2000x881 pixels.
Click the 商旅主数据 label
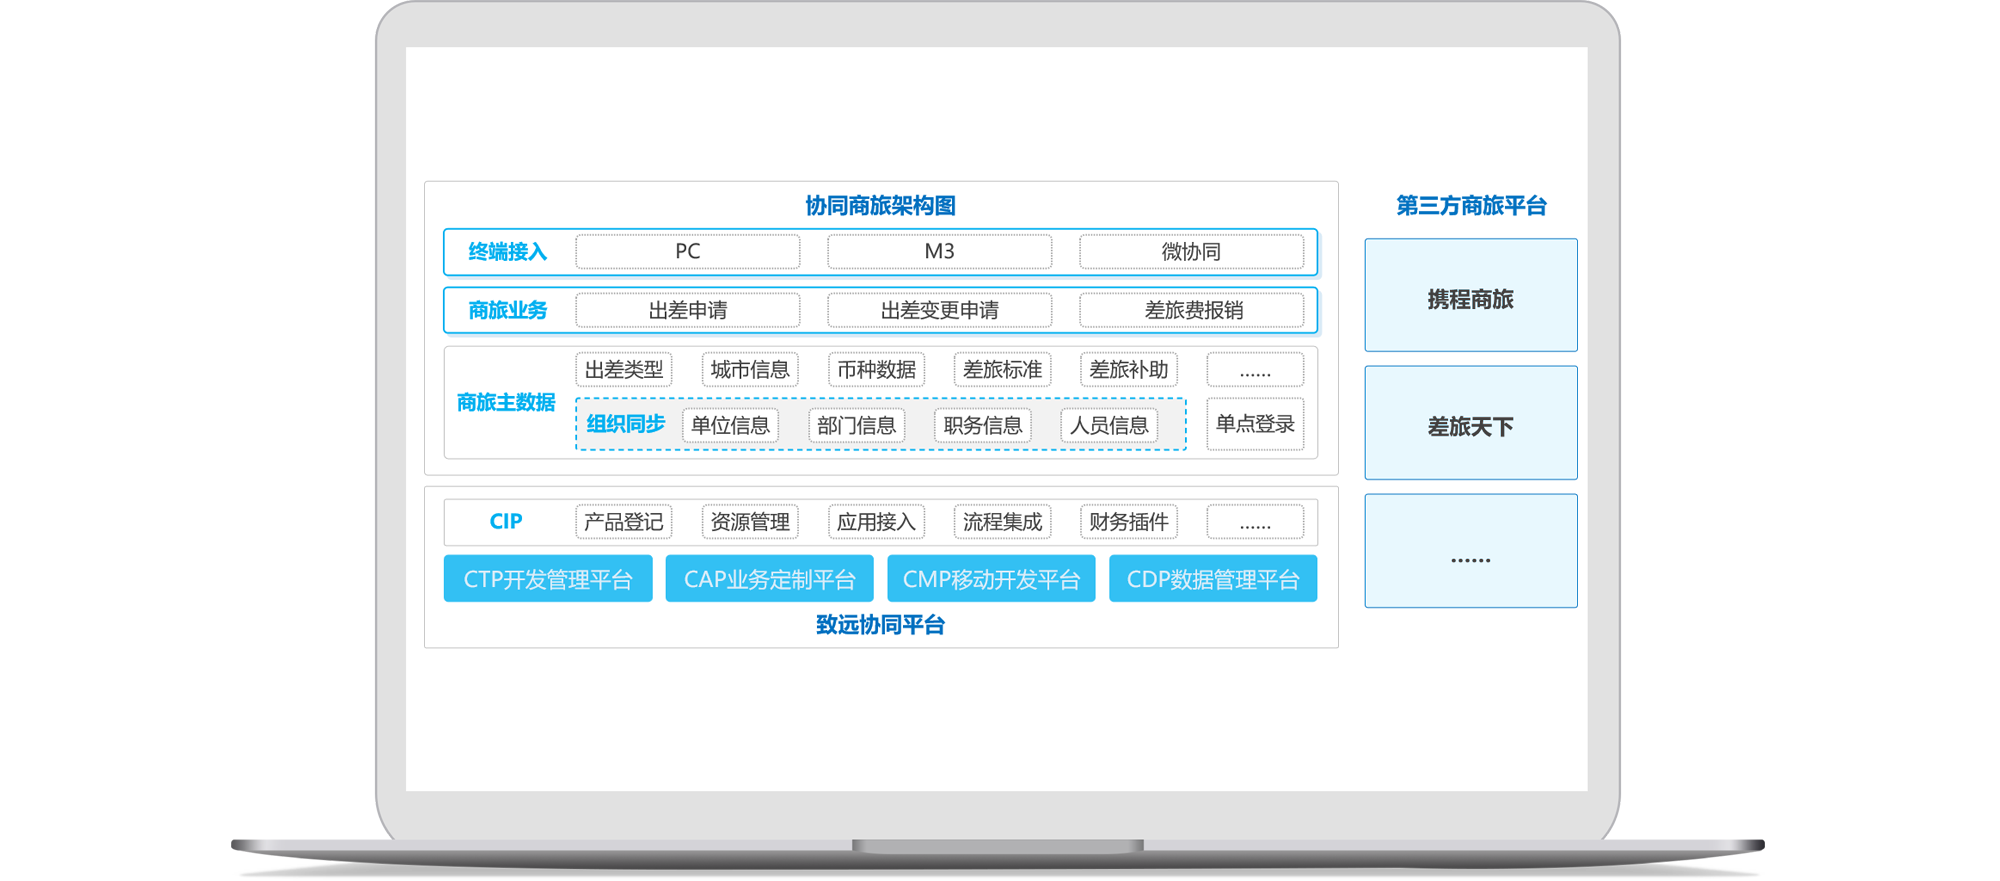coord(506,403)
